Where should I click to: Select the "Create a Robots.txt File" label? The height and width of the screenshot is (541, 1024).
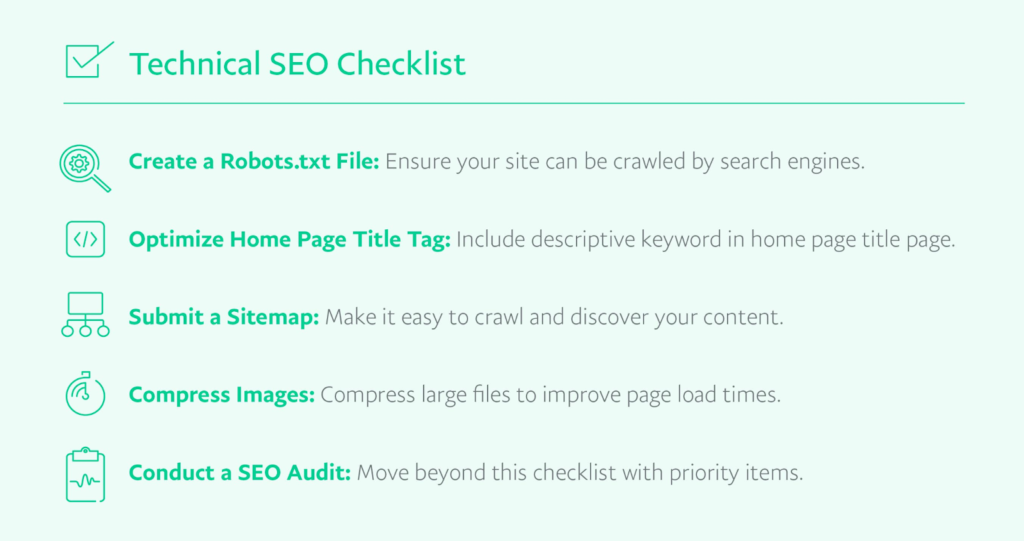(x=254, y=163)
